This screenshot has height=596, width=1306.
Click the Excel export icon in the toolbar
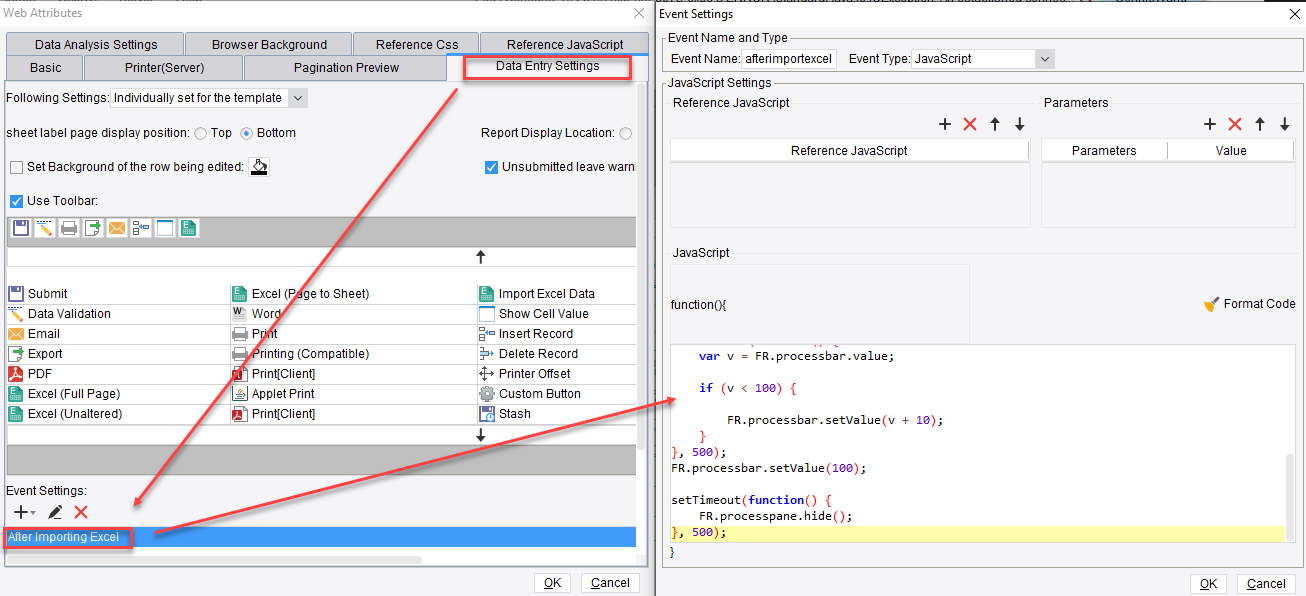[x=188, y=227]
